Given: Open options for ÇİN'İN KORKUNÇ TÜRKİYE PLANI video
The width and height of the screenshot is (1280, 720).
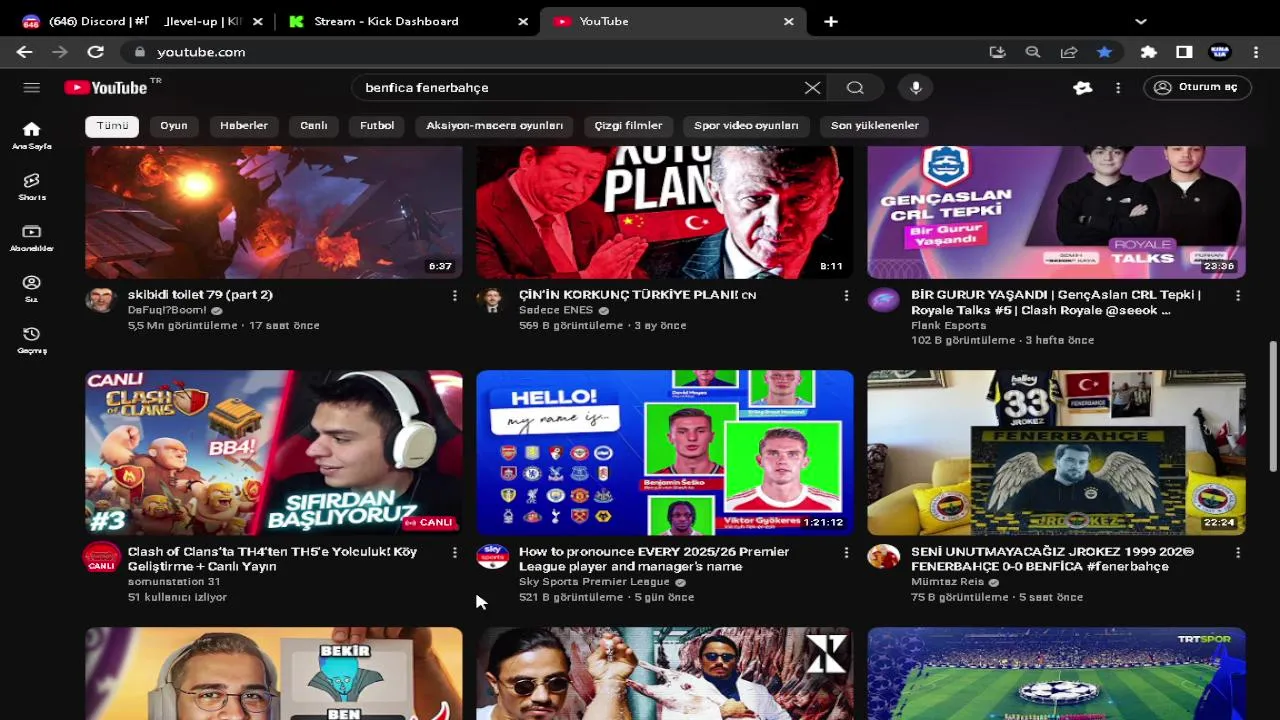Looking at the screenshot, I should point(846,296).
